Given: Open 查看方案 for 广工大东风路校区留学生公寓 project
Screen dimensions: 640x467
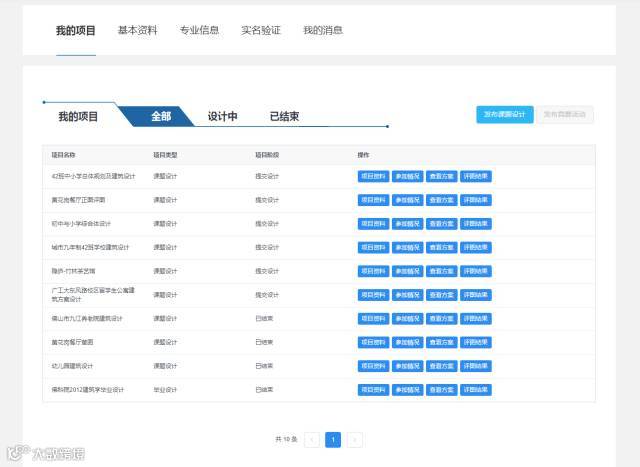Looking at the screenshot, I should pyautogui.click(x=442, y=295).
